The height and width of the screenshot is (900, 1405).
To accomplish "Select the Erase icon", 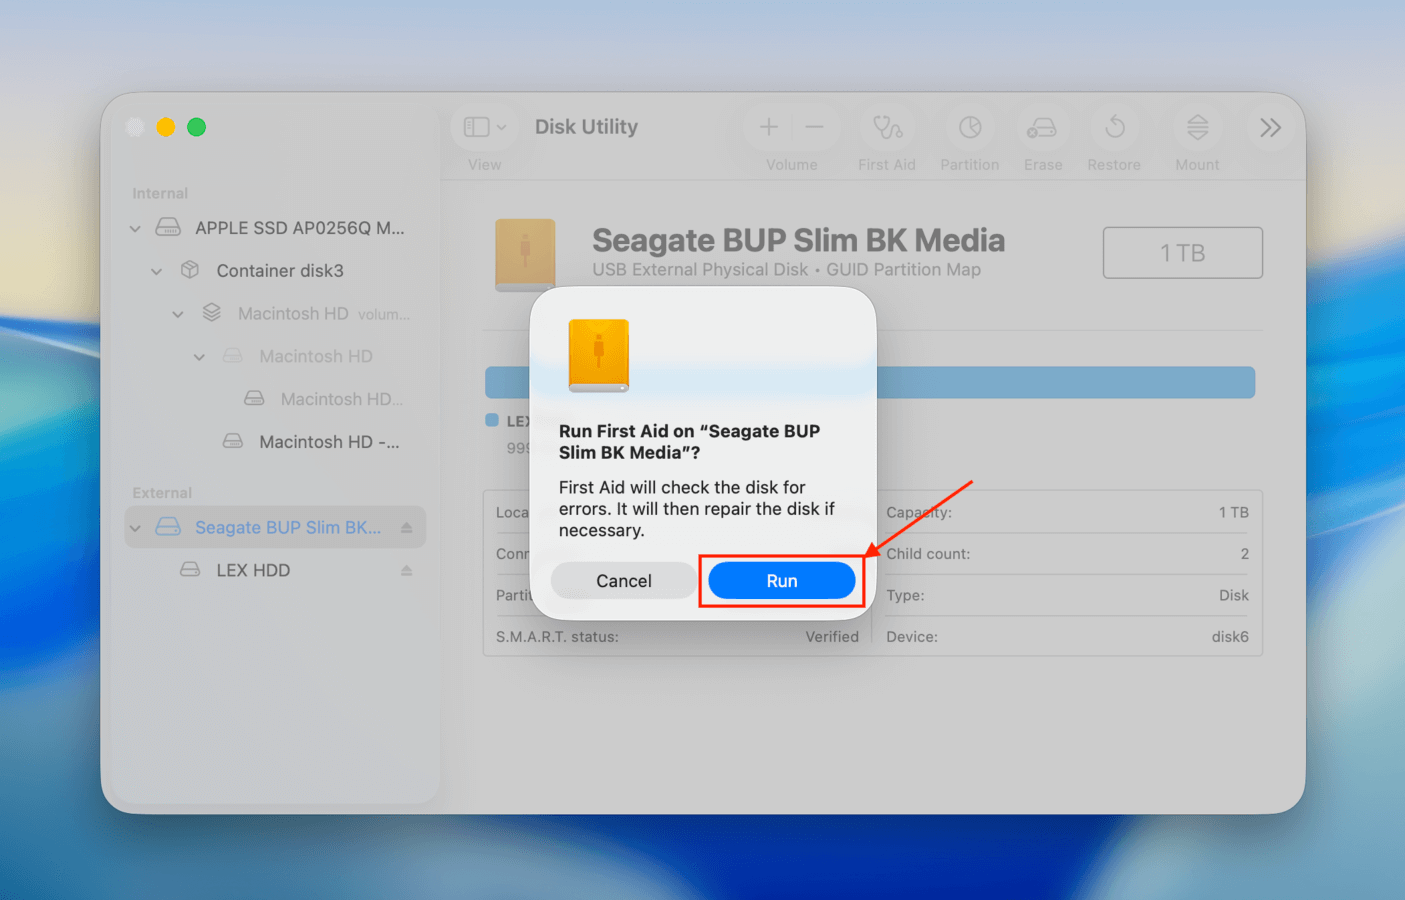I will [x=1042, y=128].
